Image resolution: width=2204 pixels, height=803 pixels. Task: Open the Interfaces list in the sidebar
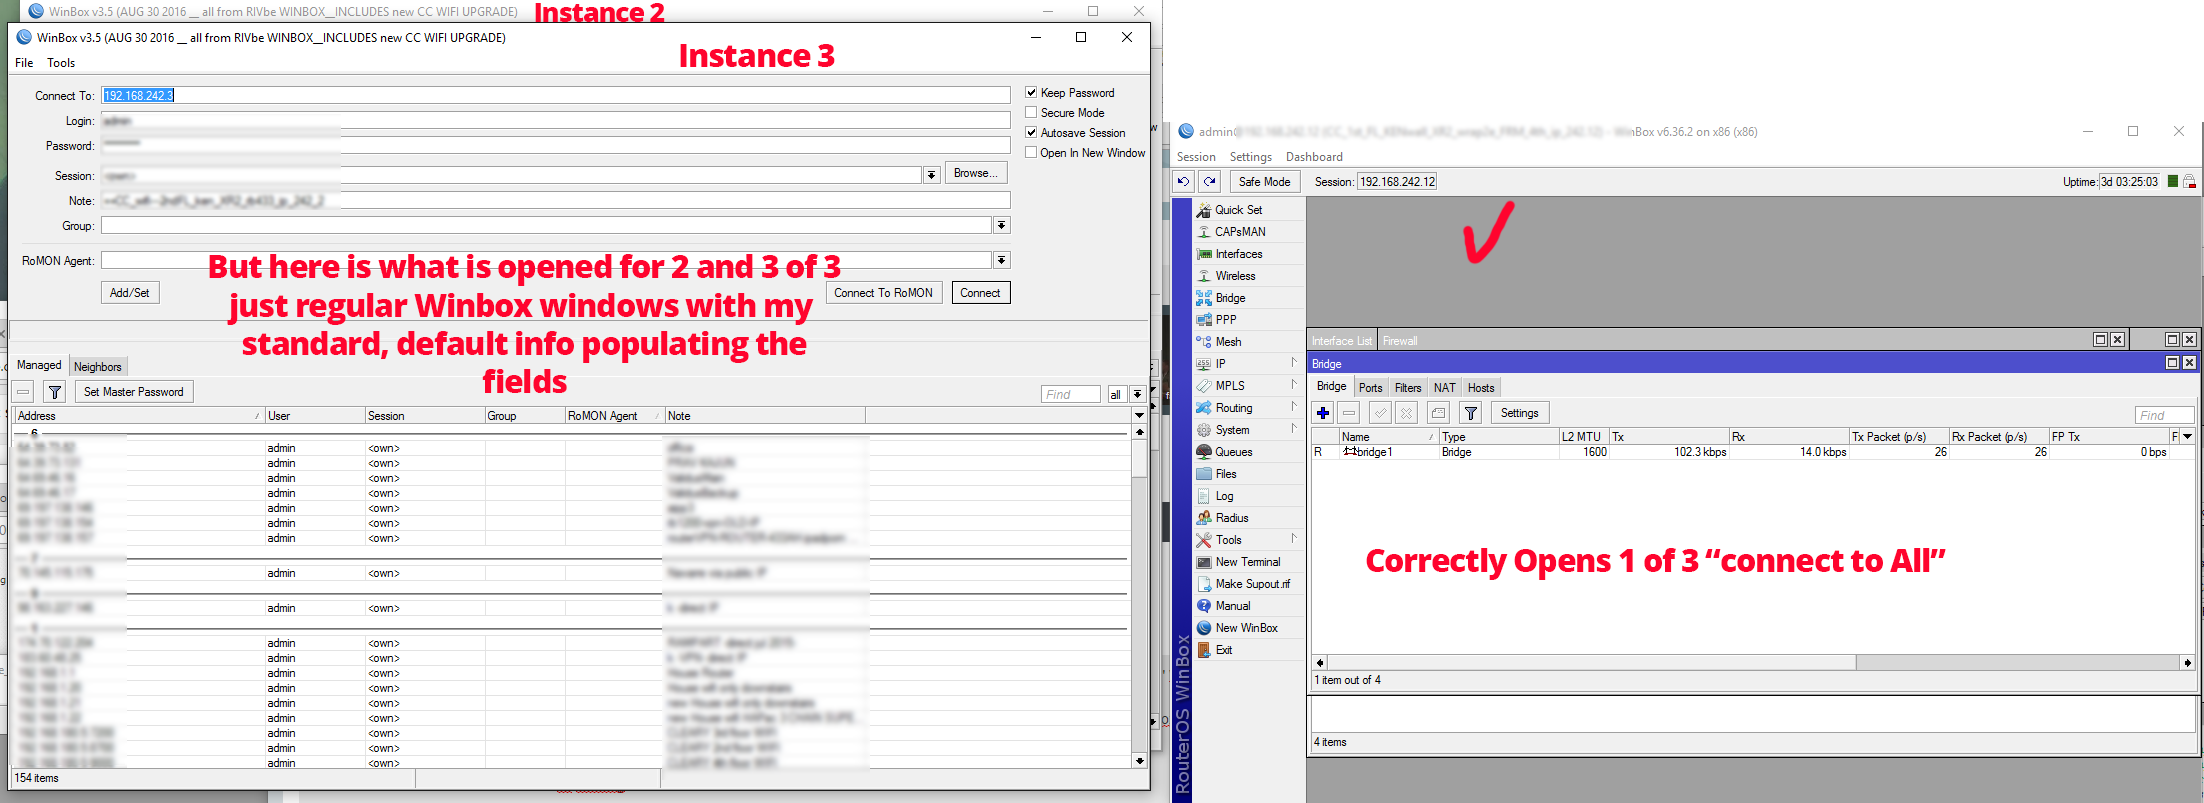point(1238,254)
